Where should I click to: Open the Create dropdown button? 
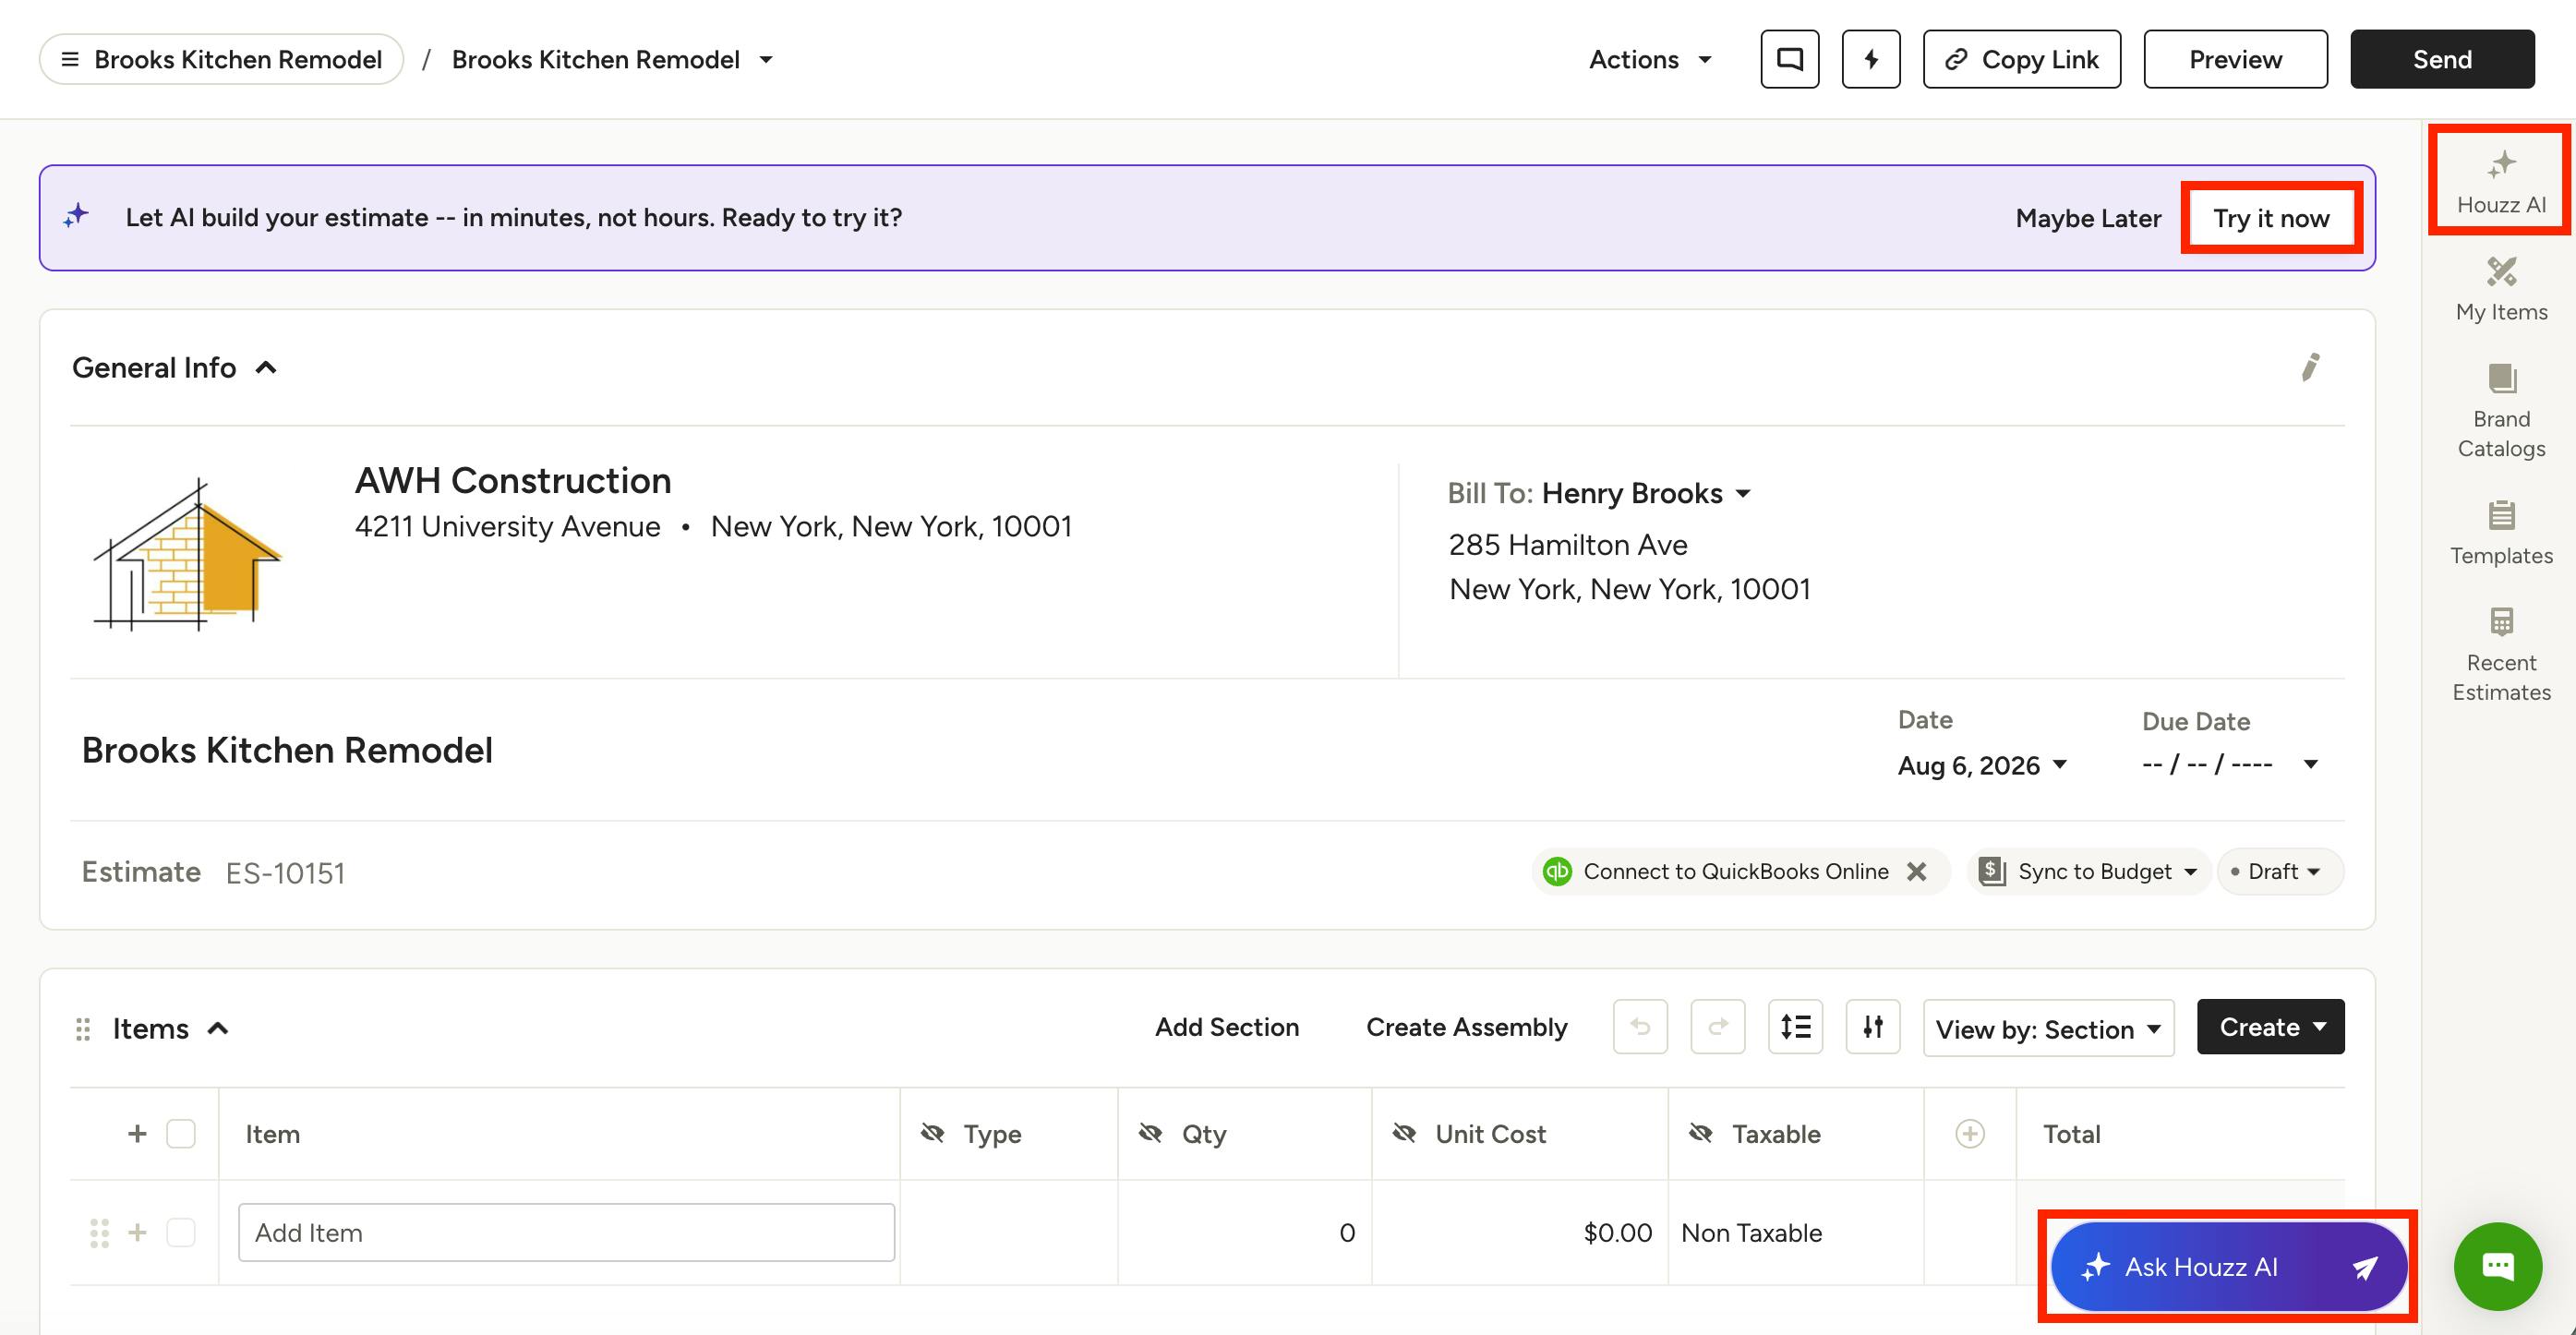2270,1026
